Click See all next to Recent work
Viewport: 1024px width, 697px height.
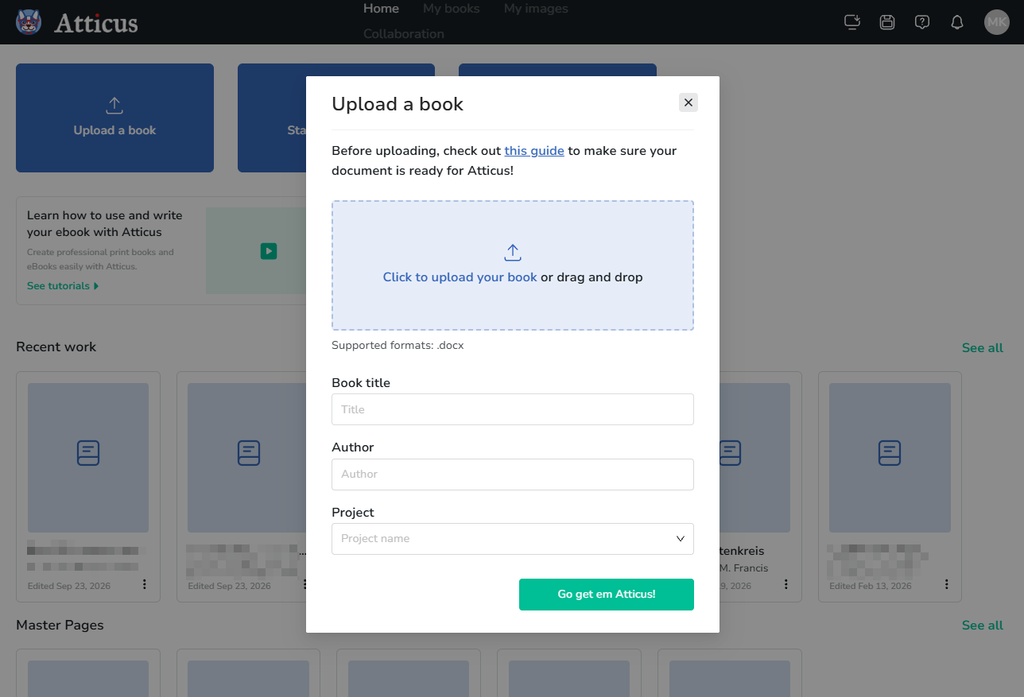(982, 348)
